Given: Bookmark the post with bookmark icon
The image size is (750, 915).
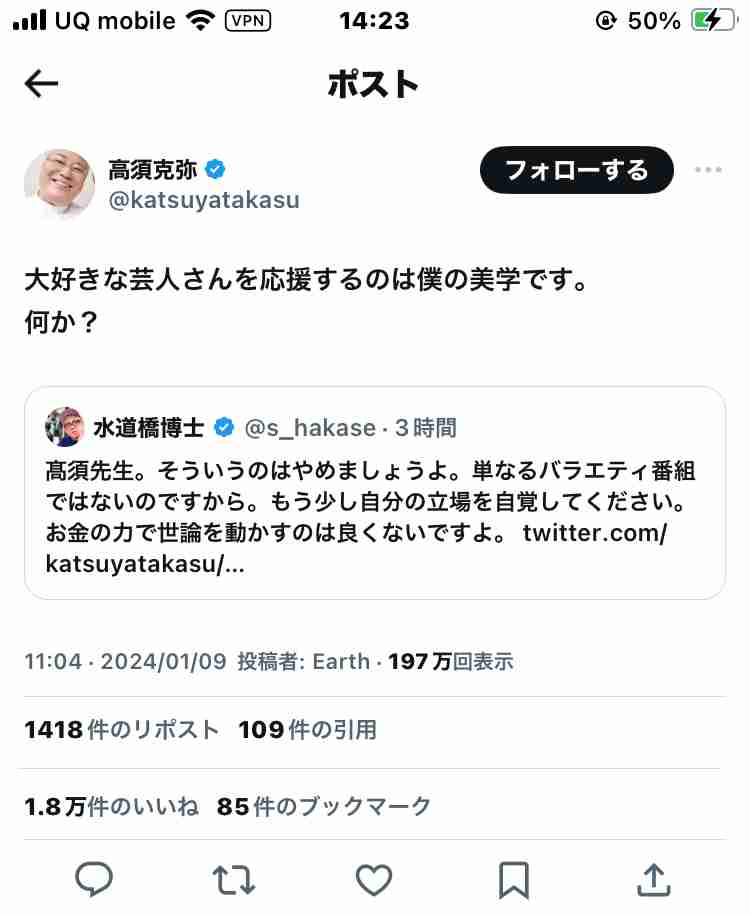Looking at the screenshot, I should [514, 880].
